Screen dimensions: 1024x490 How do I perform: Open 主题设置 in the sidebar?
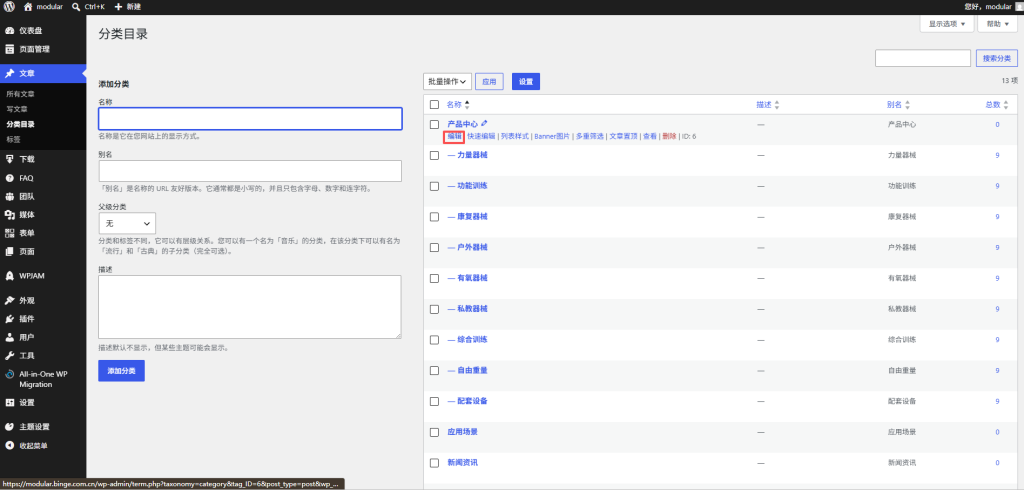click(x=43, y=427)
